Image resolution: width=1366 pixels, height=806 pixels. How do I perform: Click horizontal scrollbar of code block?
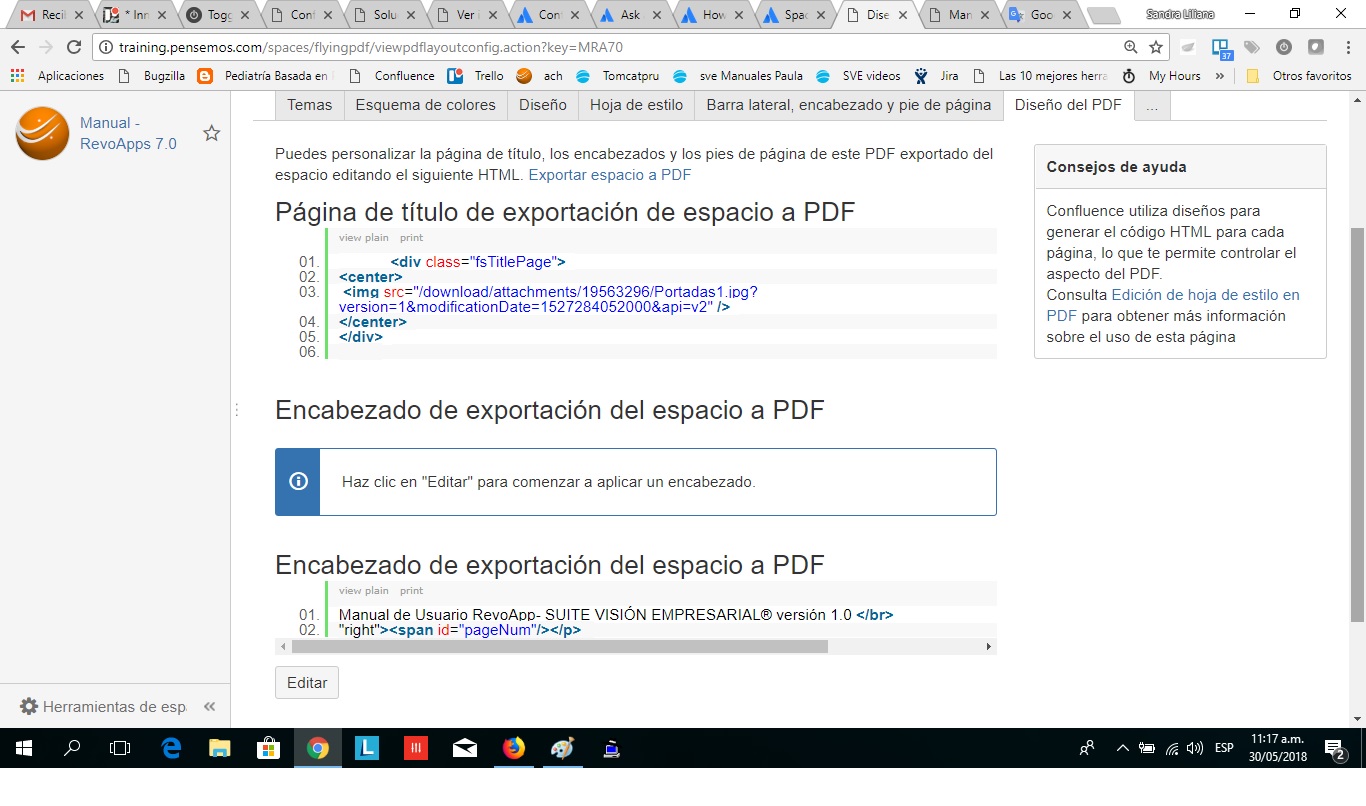(560, 647)
